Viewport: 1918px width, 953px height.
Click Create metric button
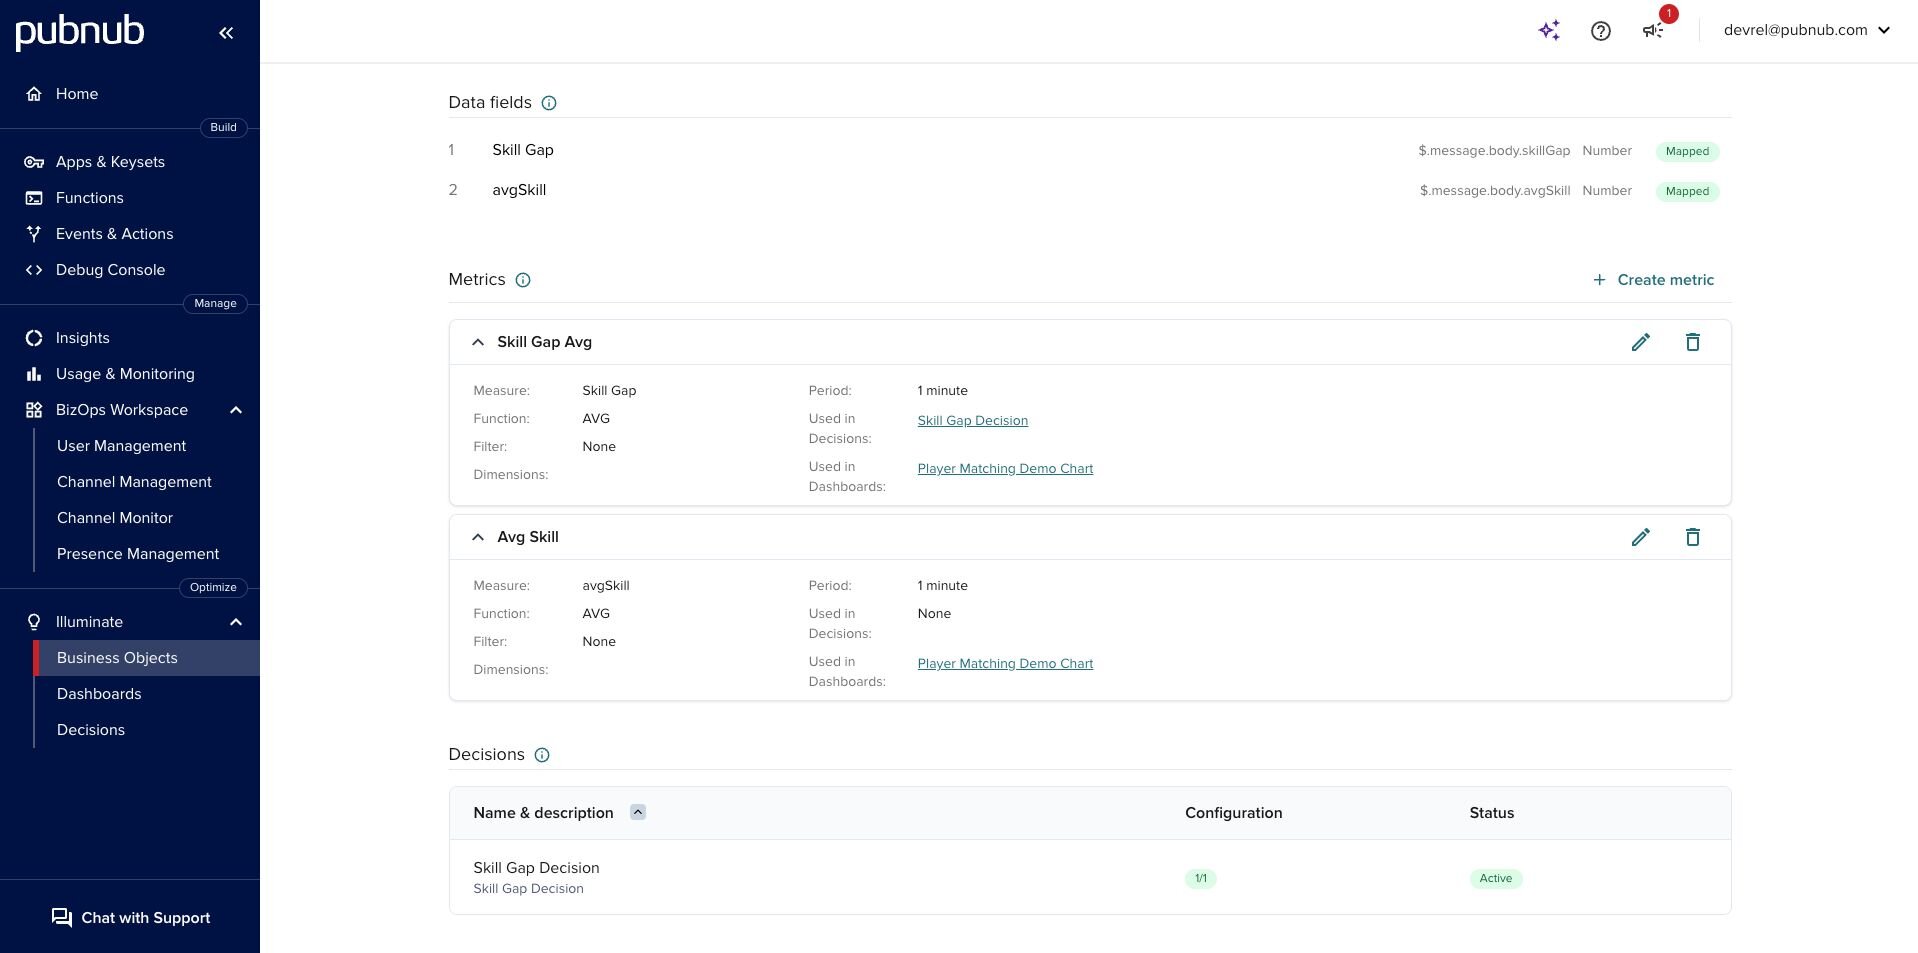[1653, 280]
